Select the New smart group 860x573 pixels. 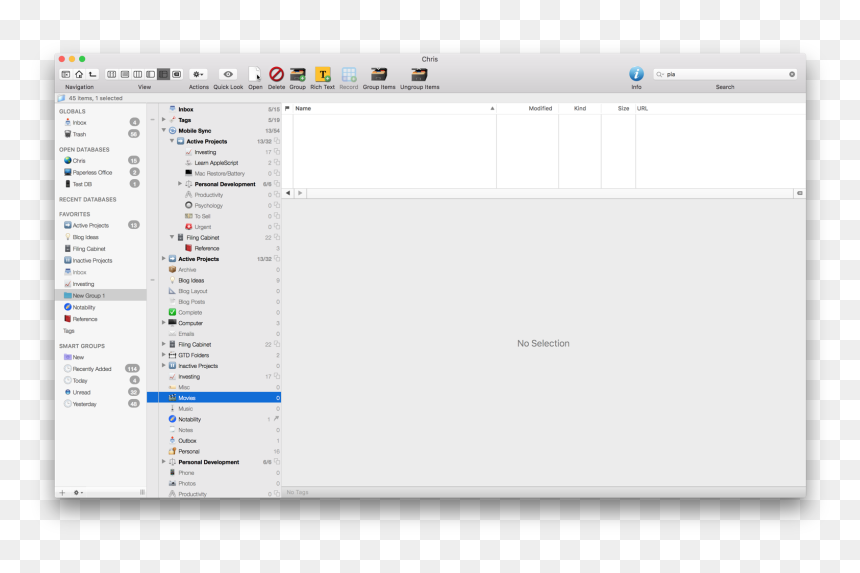100,357
